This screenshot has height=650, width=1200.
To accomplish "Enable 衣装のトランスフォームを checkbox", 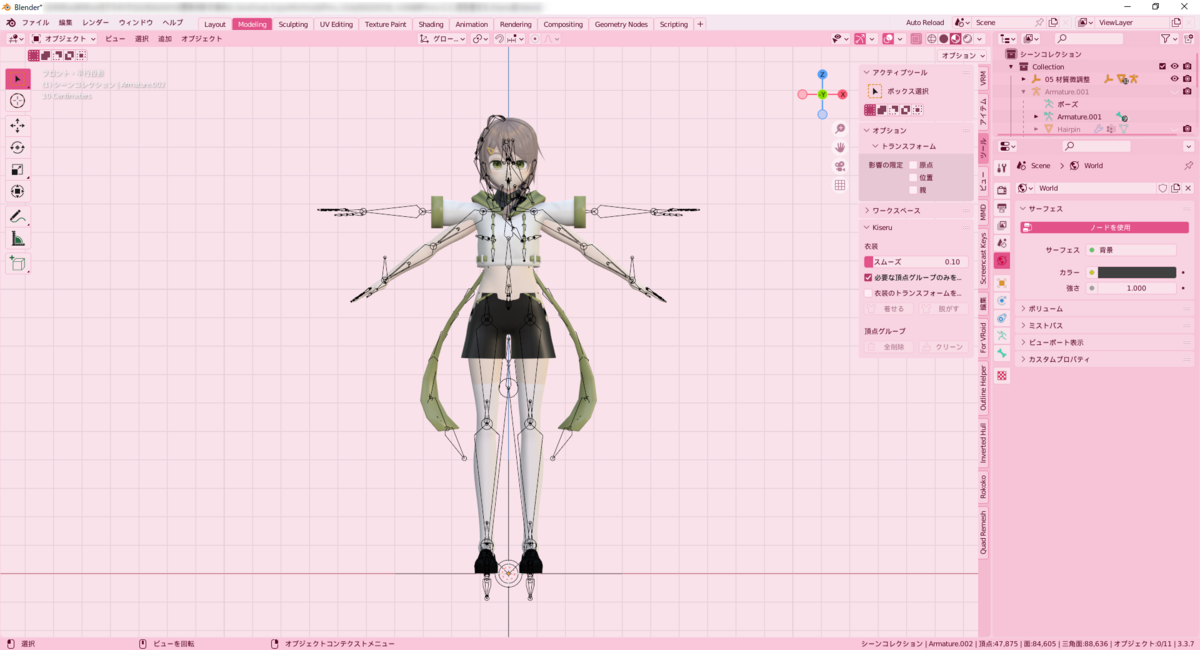I will pyautogui.click(x=868, y=293).
